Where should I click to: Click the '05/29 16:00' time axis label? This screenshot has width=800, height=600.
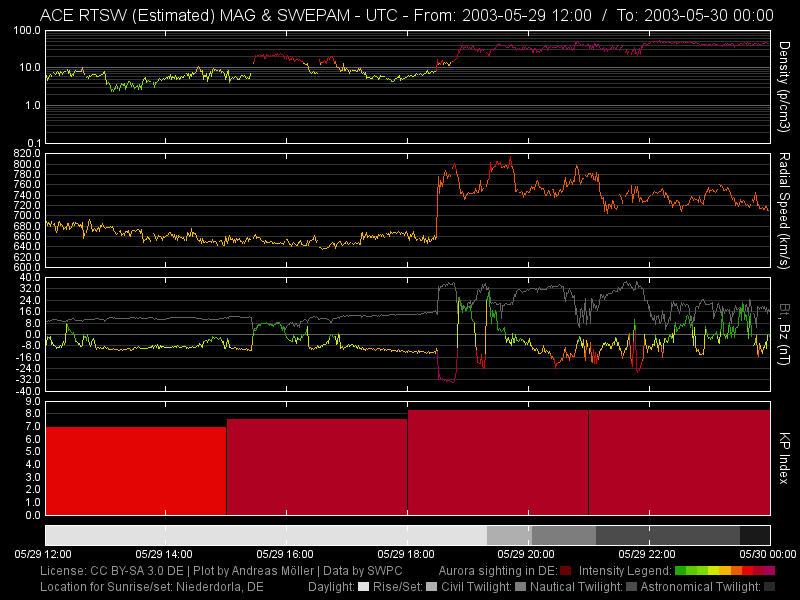[285, 554]
